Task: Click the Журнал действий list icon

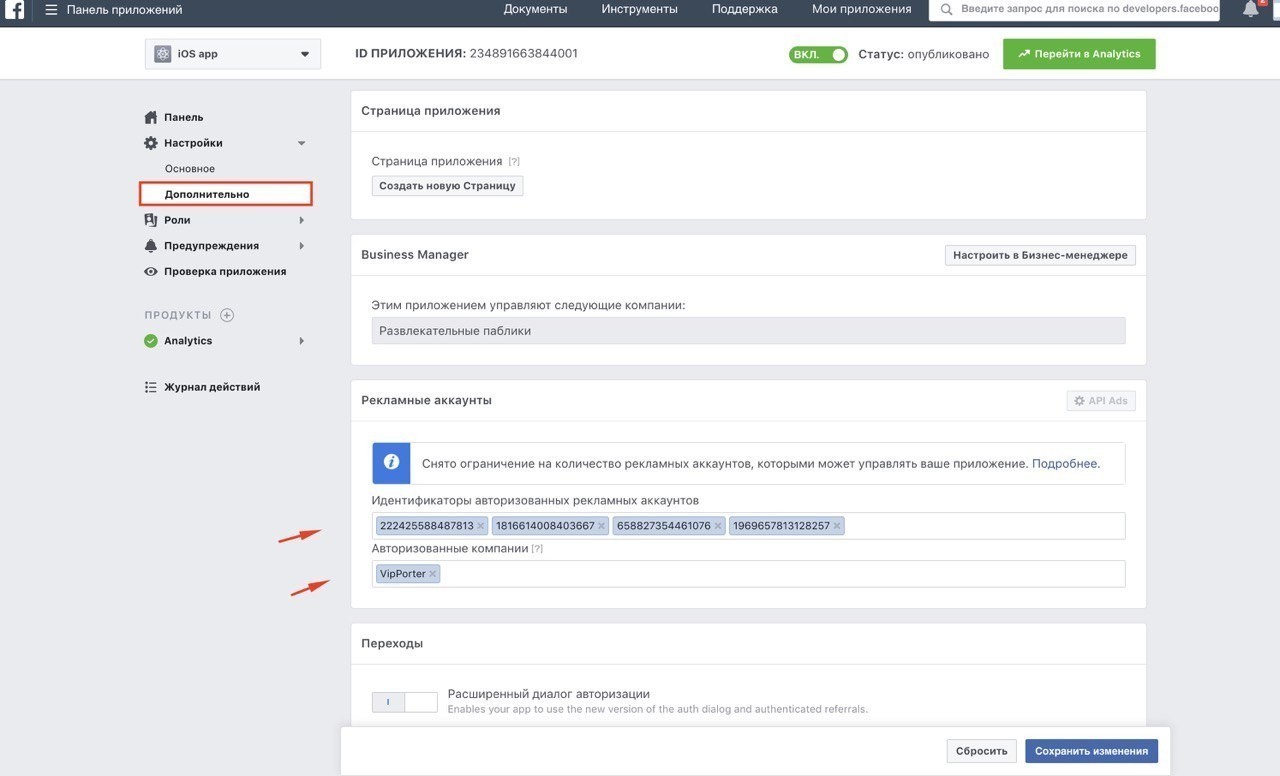Action: point(151,387)
